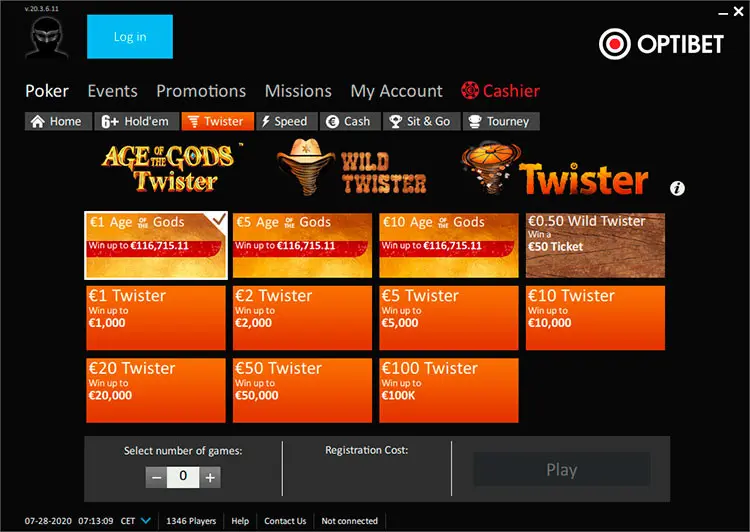Click the Wild Twister cowboy hat logo
This screenshot has height=532, width=750.
[x=352, y=167]
